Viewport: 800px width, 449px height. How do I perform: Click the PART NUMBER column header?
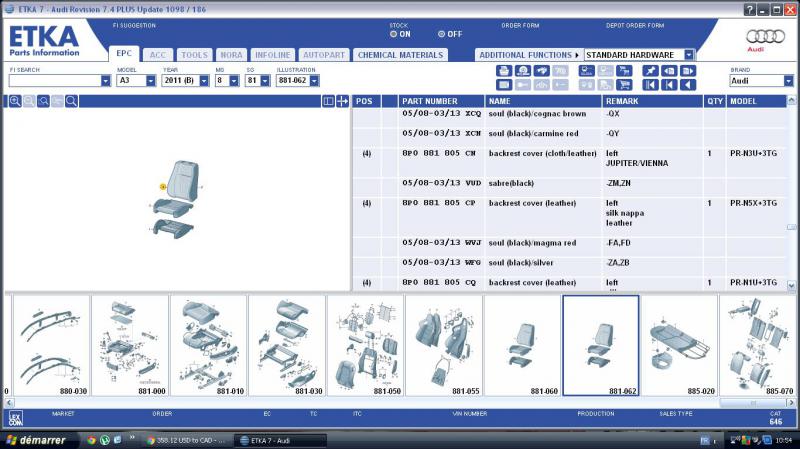click(x=441, y=101)
